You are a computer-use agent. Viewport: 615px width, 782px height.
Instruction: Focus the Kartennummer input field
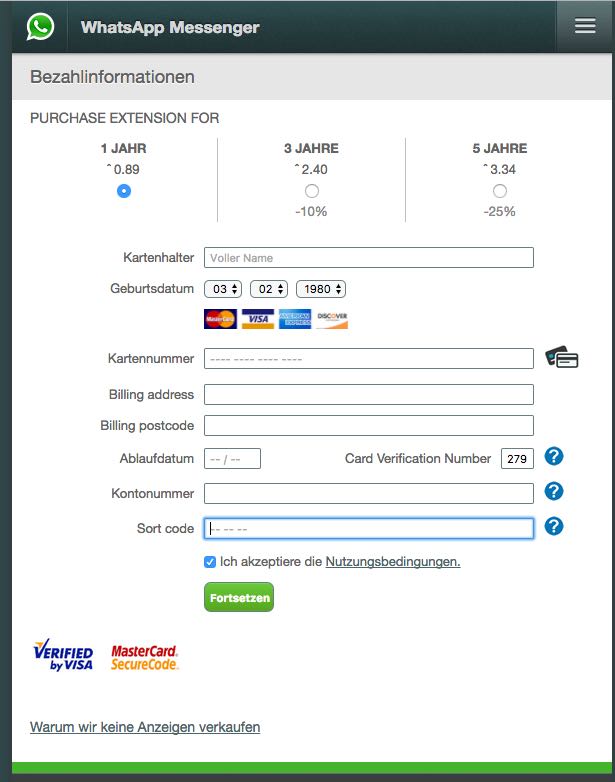coord(369,359)
